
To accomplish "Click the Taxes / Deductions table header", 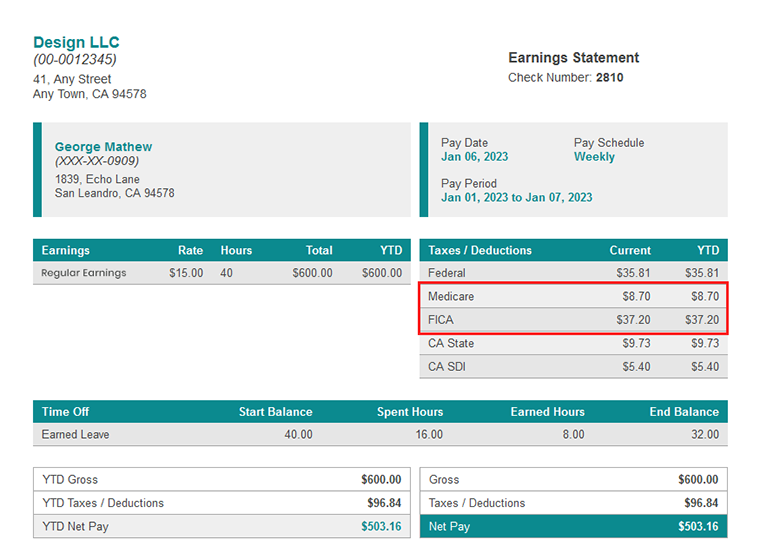I will click(x=480, y=250).
